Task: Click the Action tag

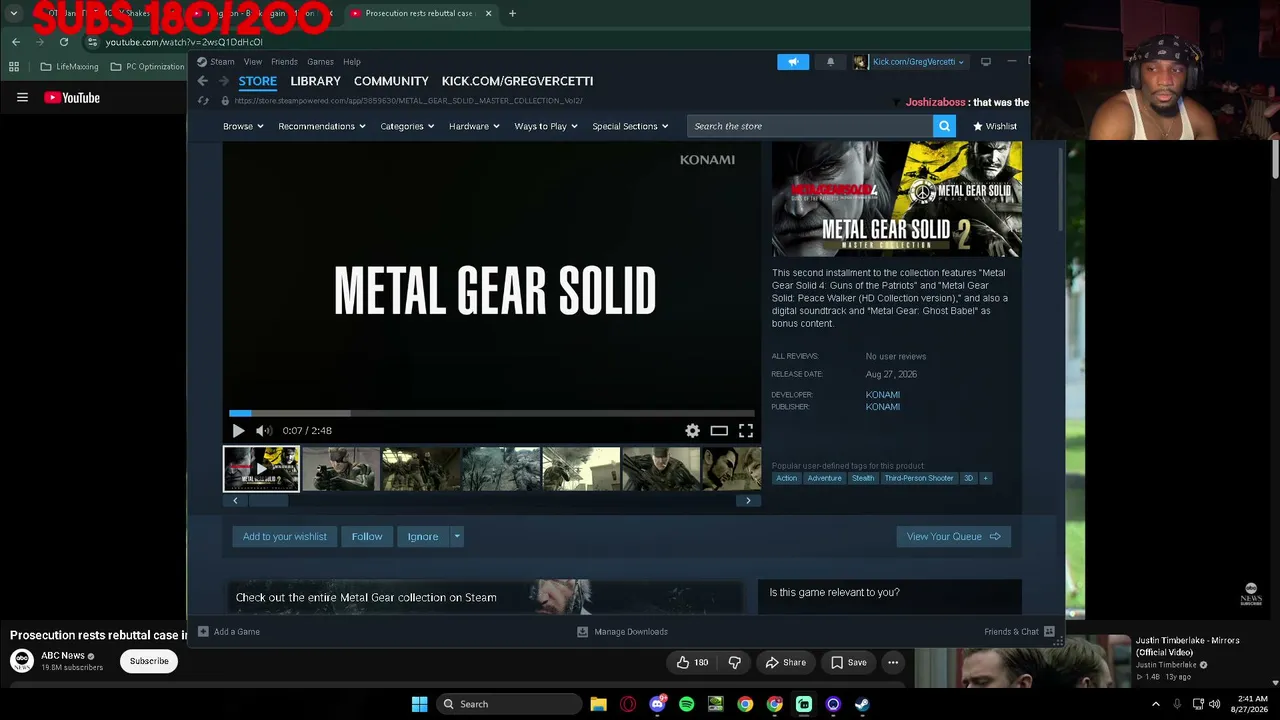Action: click(x=787, y=479)
